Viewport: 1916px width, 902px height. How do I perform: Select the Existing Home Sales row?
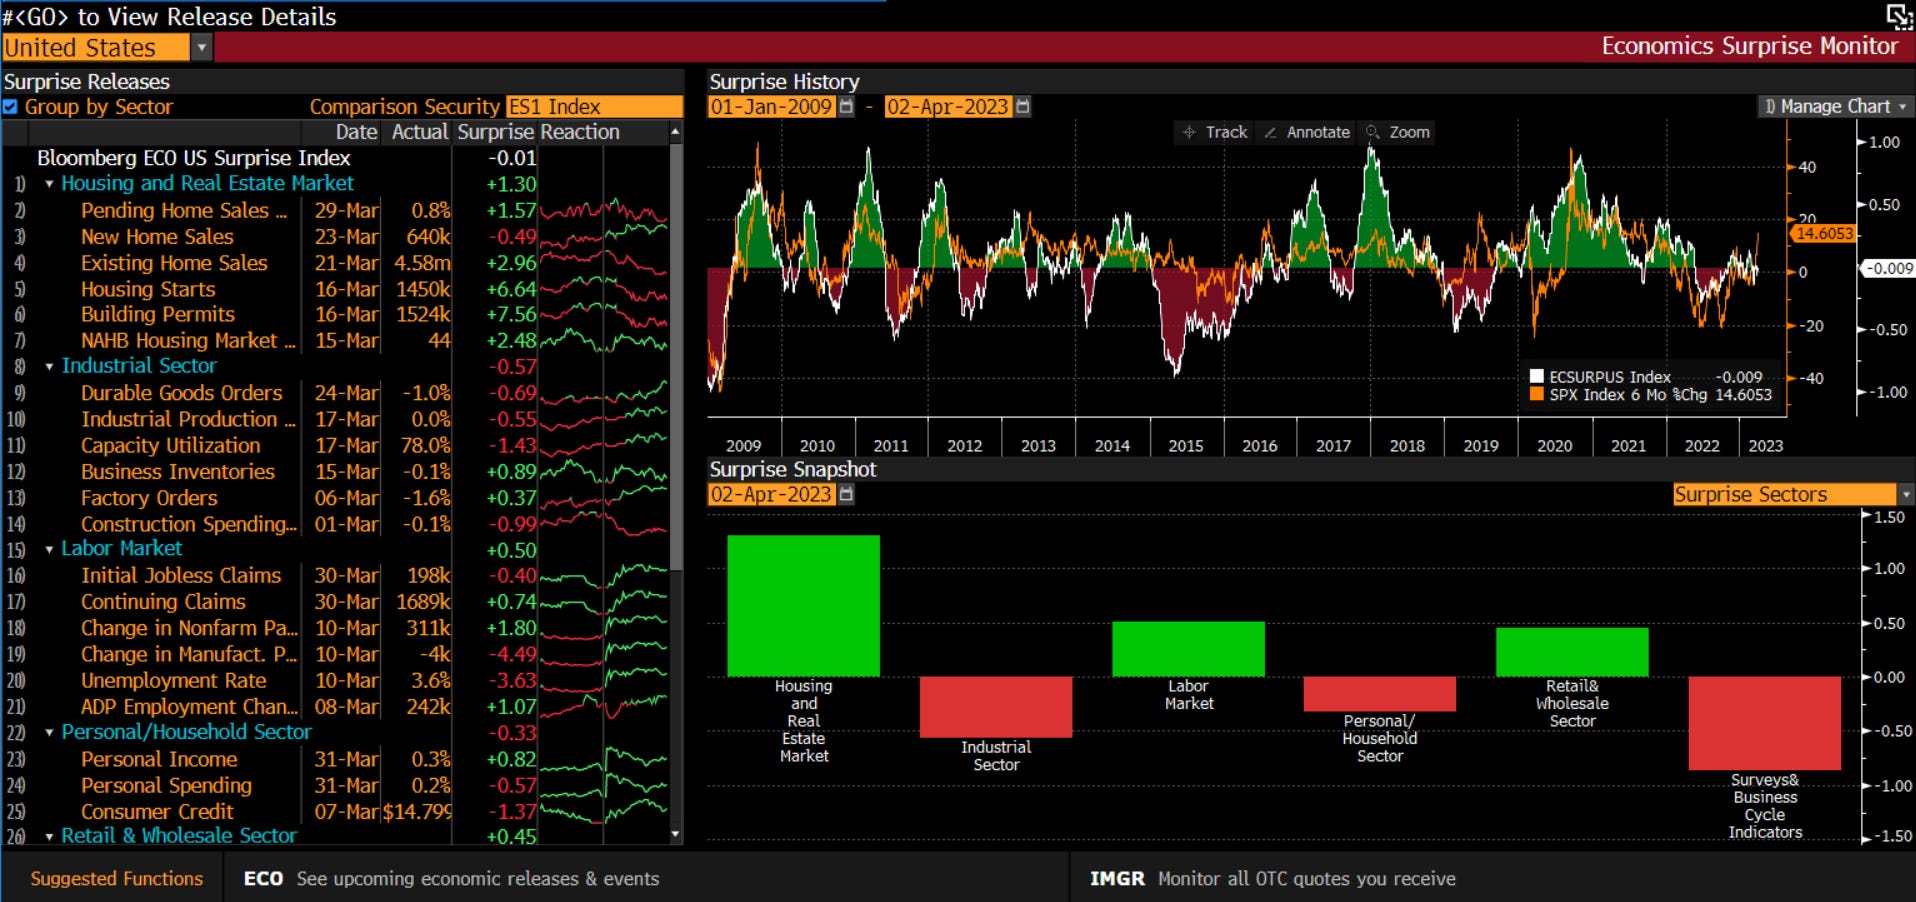335,263
